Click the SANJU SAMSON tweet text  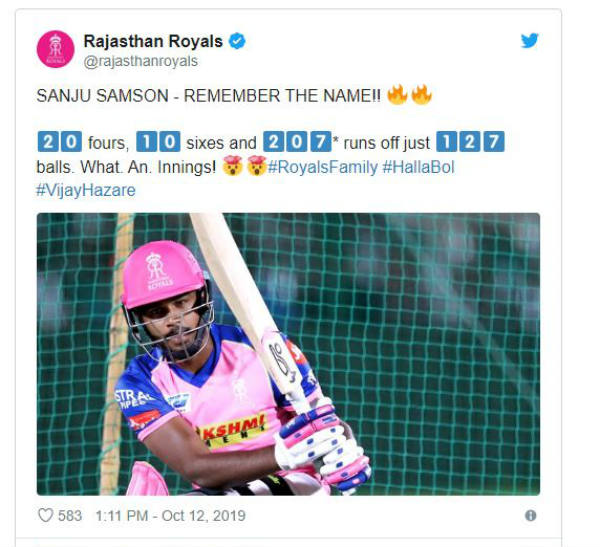pyautogui.click(x=209, y=96)
